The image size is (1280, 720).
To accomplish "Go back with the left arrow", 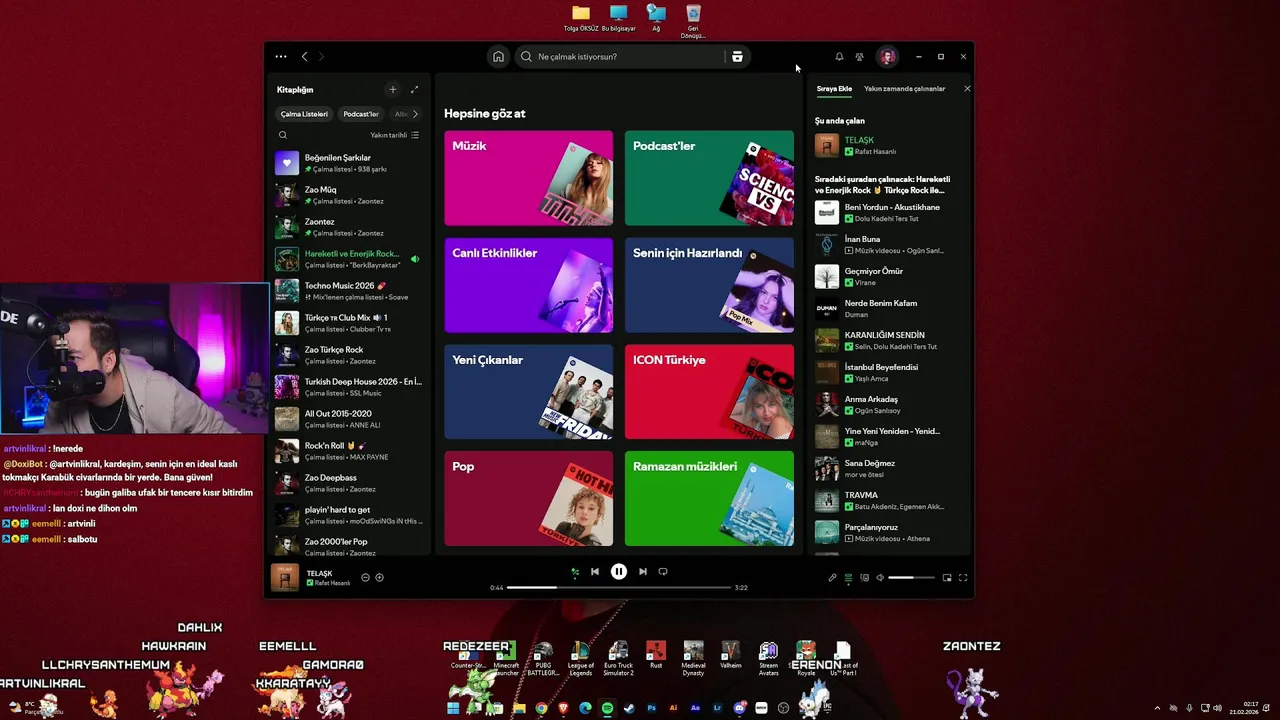I will 305,57.
